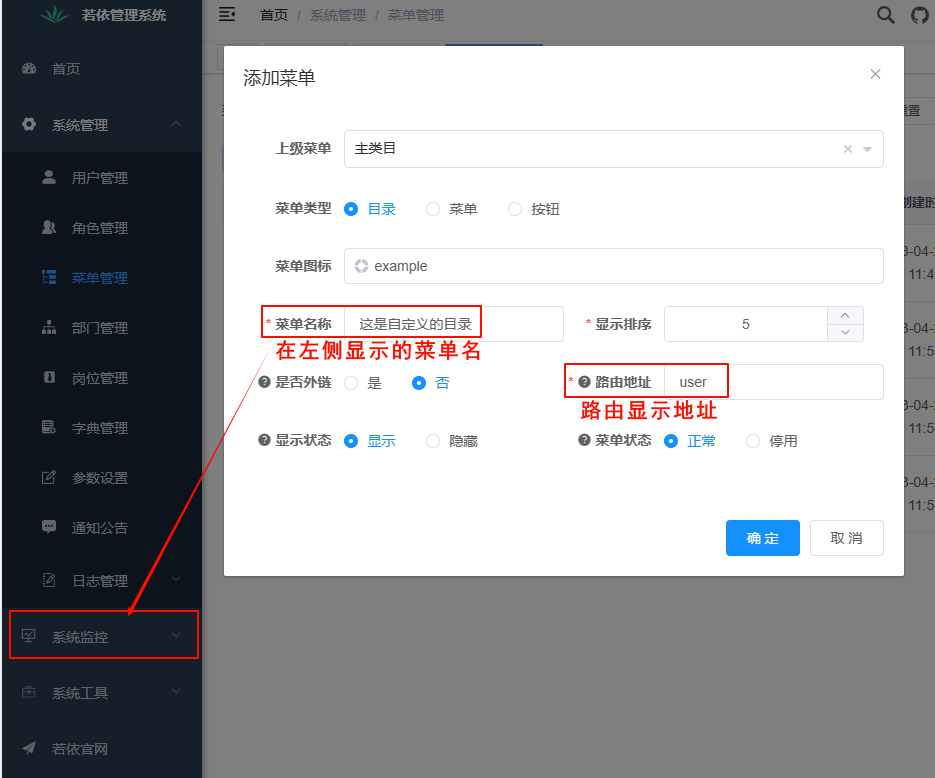Open 通知公告 in sidebar

point(102,528)
